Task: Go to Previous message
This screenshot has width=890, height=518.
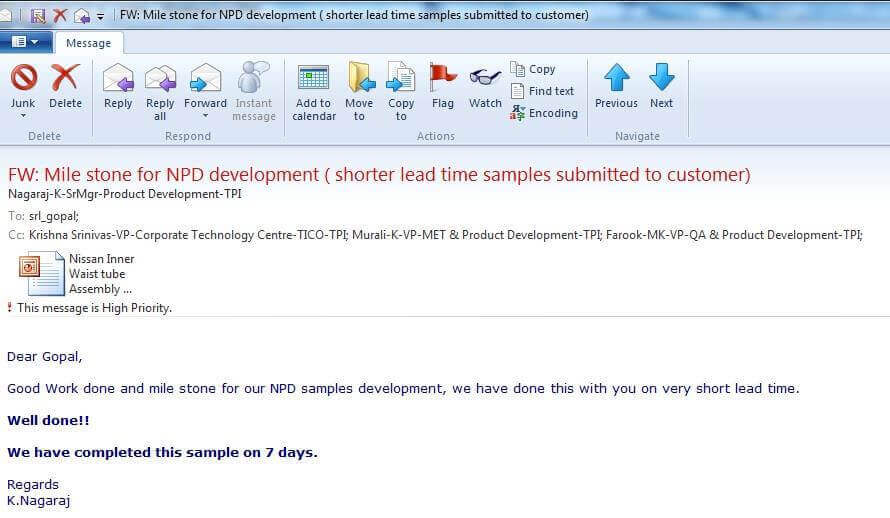Action: pos(616,86)
